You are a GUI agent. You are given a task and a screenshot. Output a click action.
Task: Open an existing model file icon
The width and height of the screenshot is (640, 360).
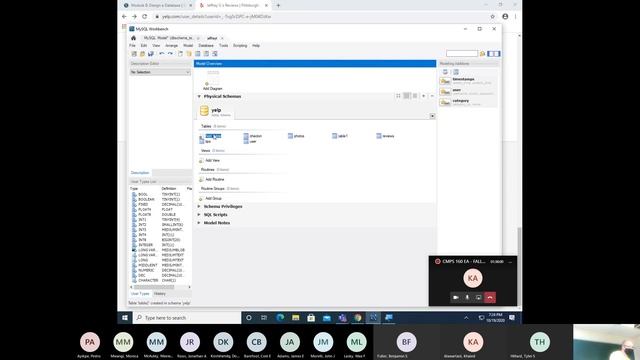click(x=142, y=54)
